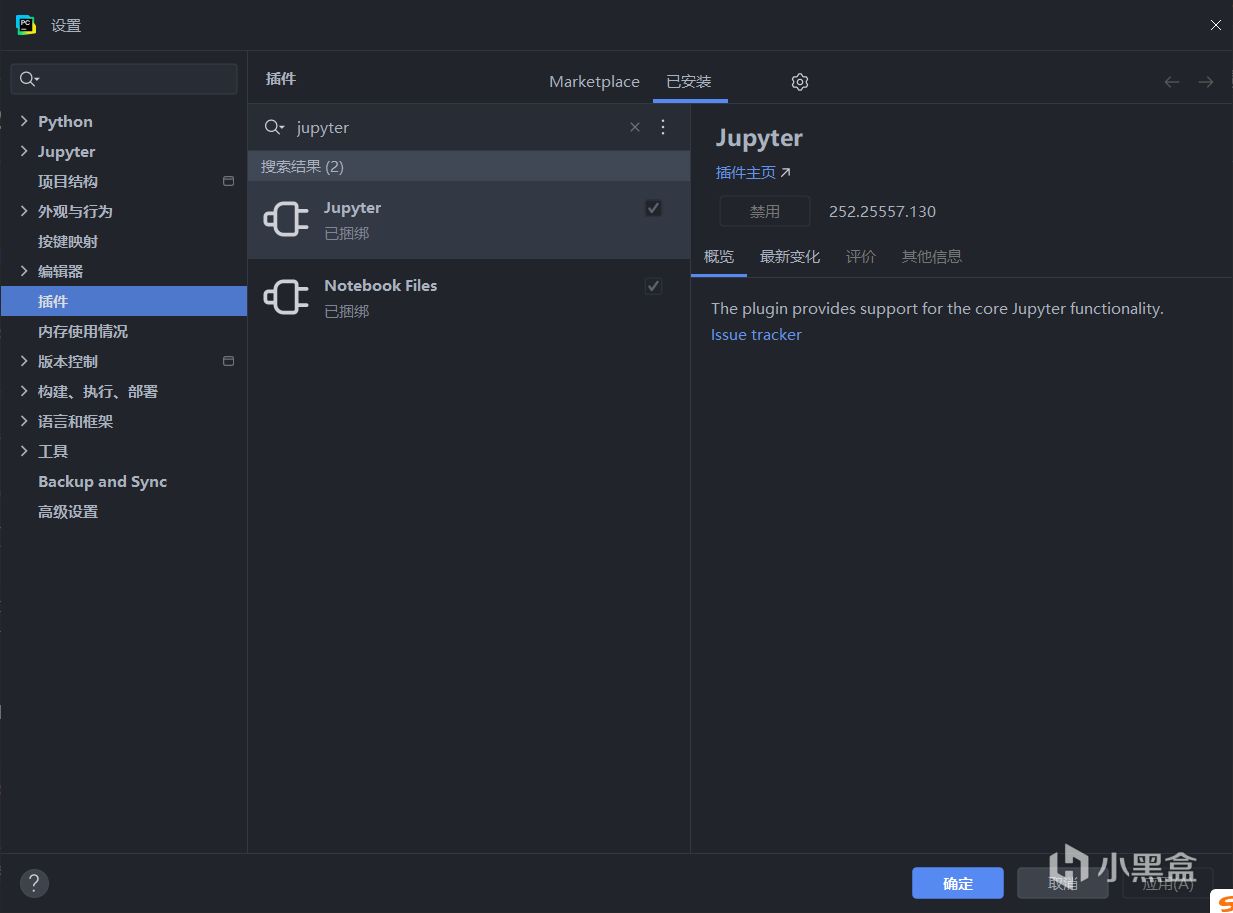The height and width of the screenshot is (913, 1233).
Task: Switch to the Marketplace tab
Action: [594, 82]
